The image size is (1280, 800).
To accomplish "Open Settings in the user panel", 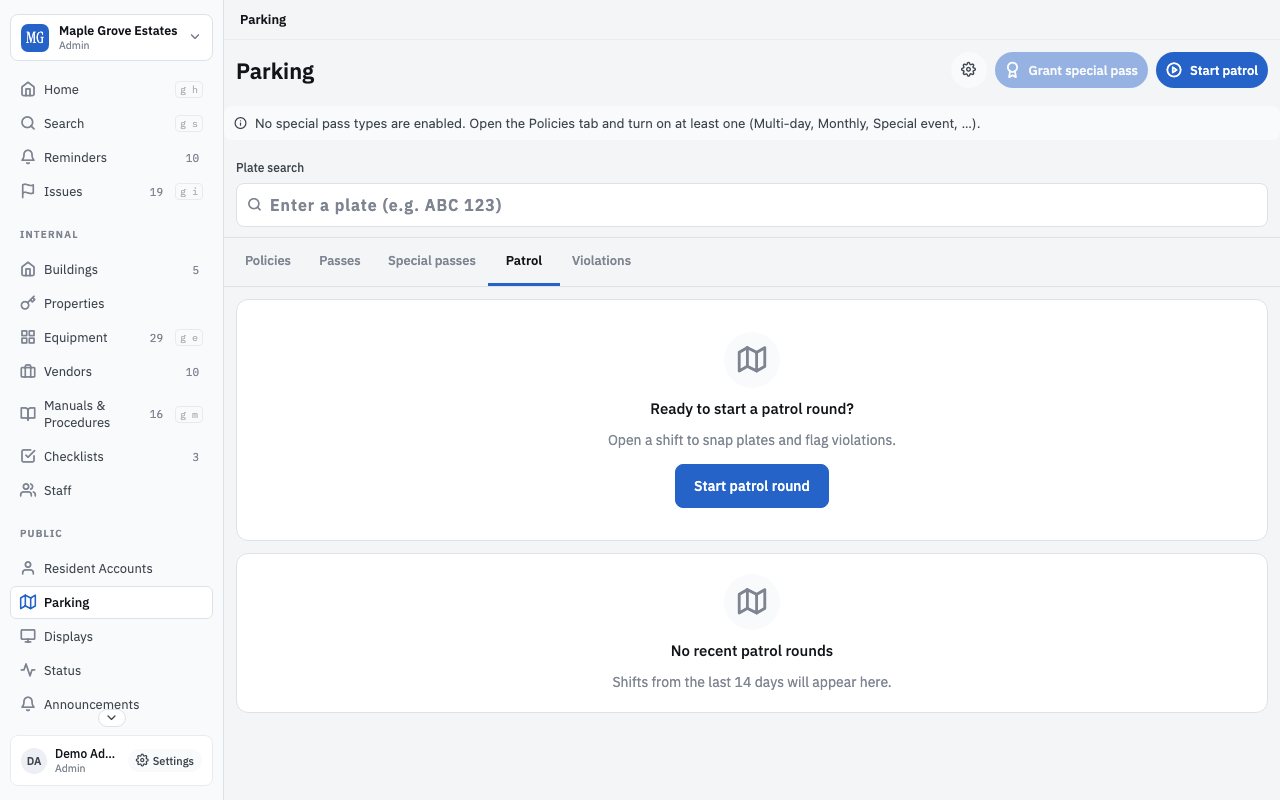I will pos(165,761).
